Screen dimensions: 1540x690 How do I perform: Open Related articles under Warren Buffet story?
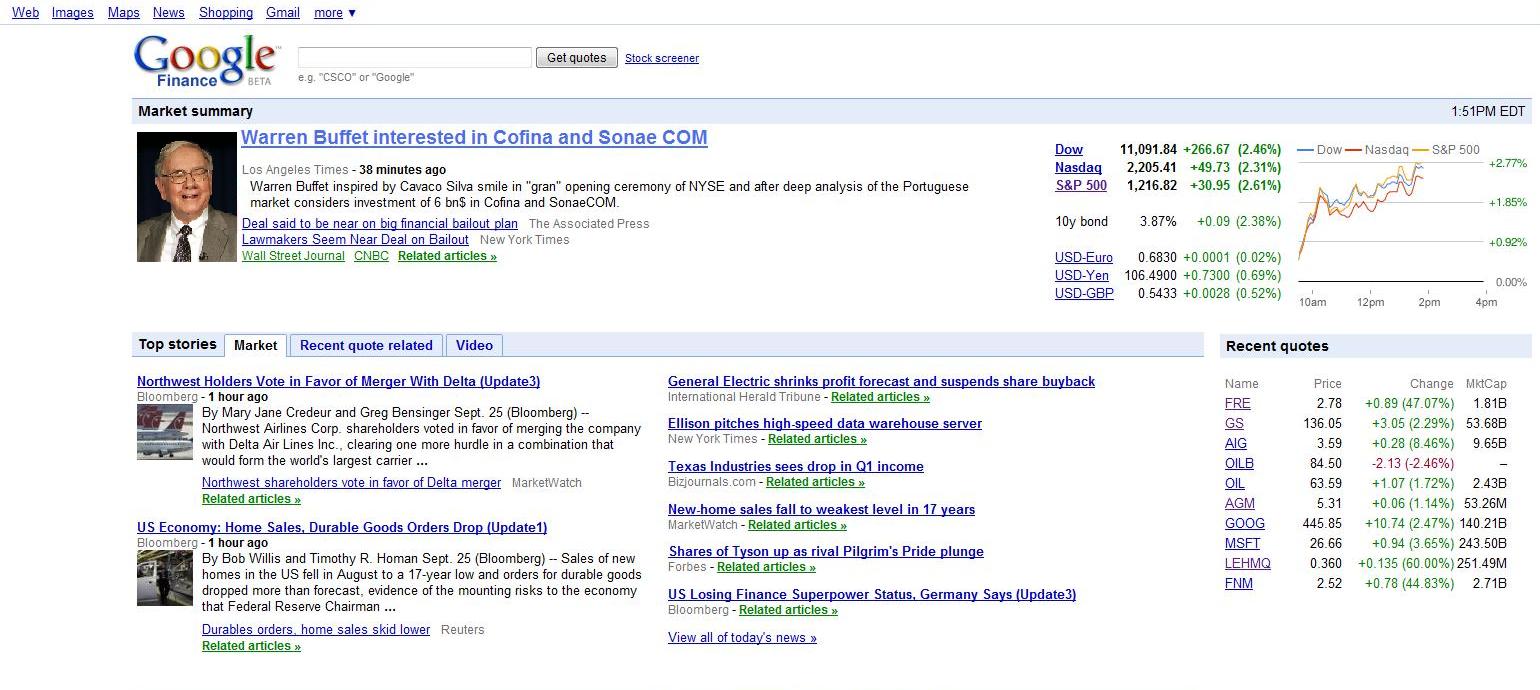pos(447,256)
